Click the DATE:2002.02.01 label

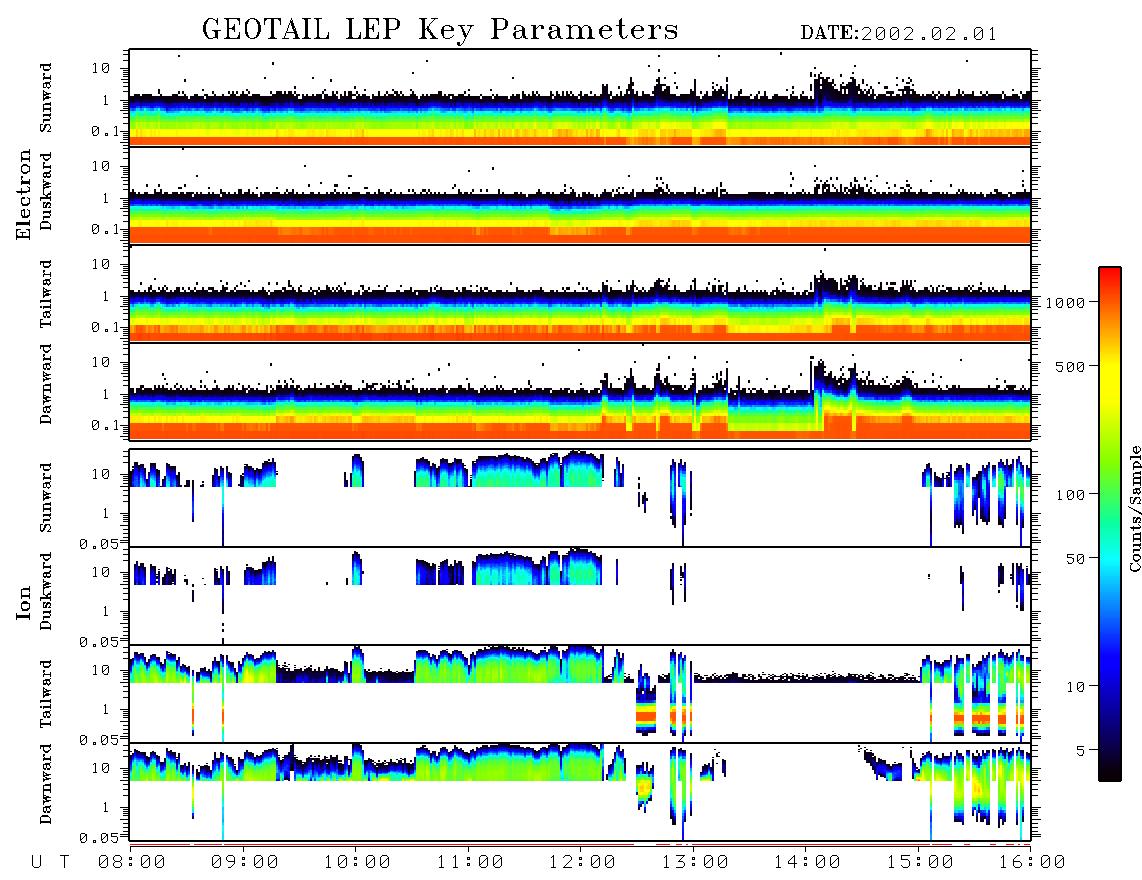coord(898,34)
